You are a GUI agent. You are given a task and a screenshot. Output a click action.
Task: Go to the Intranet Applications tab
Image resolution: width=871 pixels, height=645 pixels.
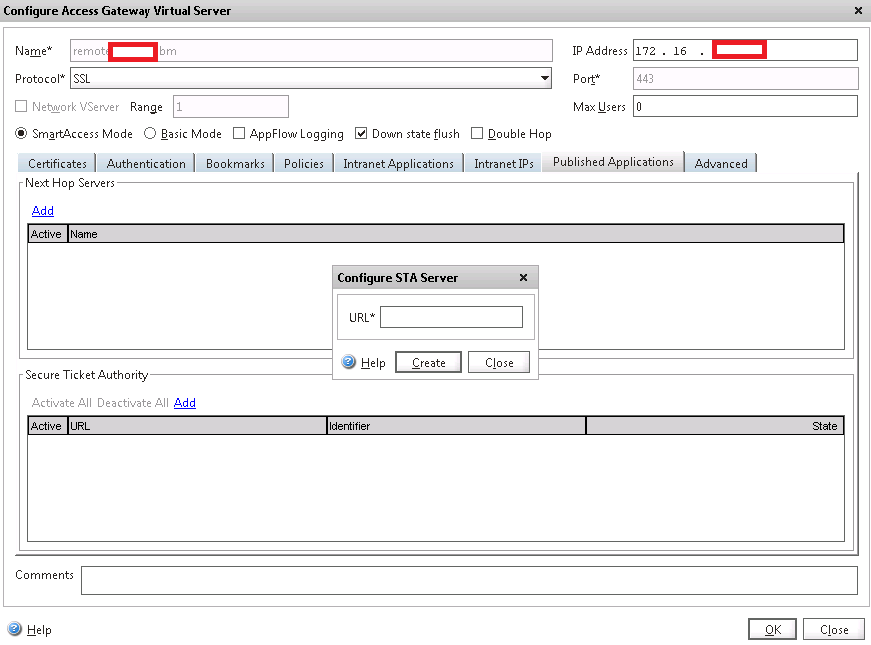click(398, 163)
